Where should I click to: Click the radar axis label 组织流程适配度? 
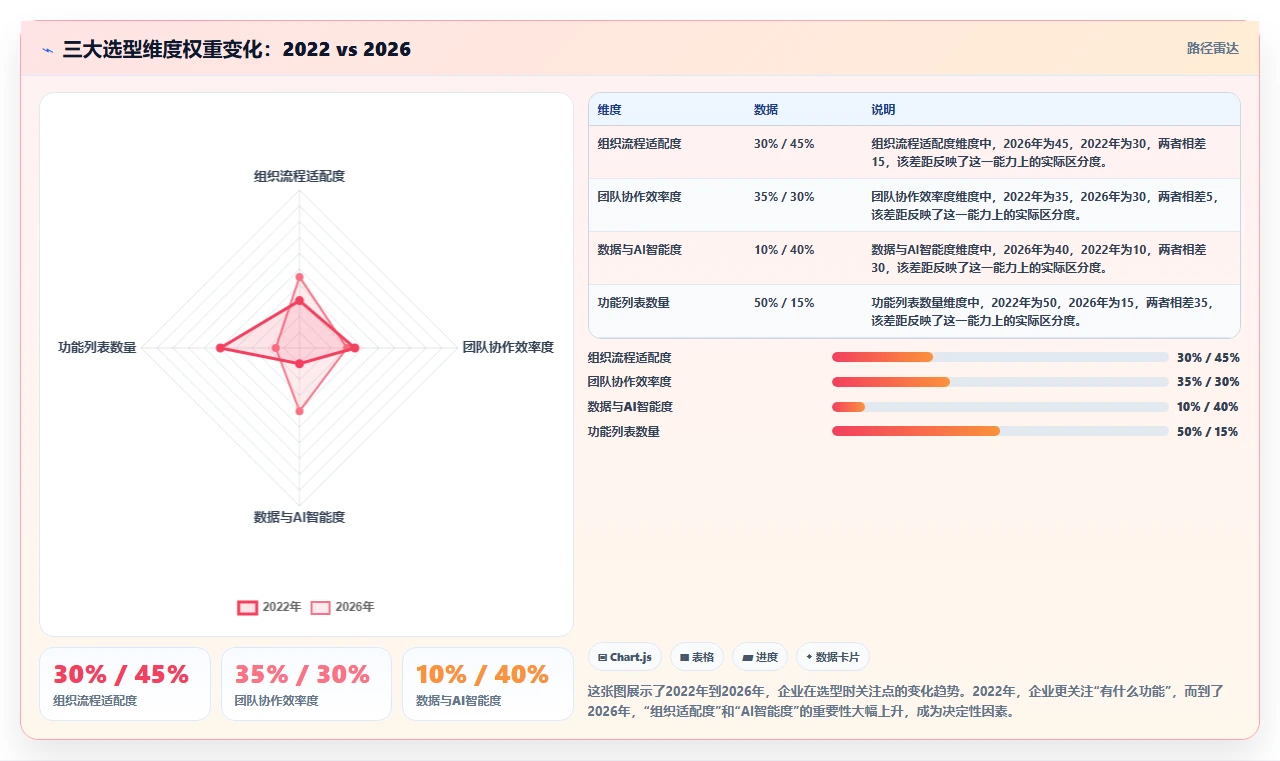click(299, 176)
